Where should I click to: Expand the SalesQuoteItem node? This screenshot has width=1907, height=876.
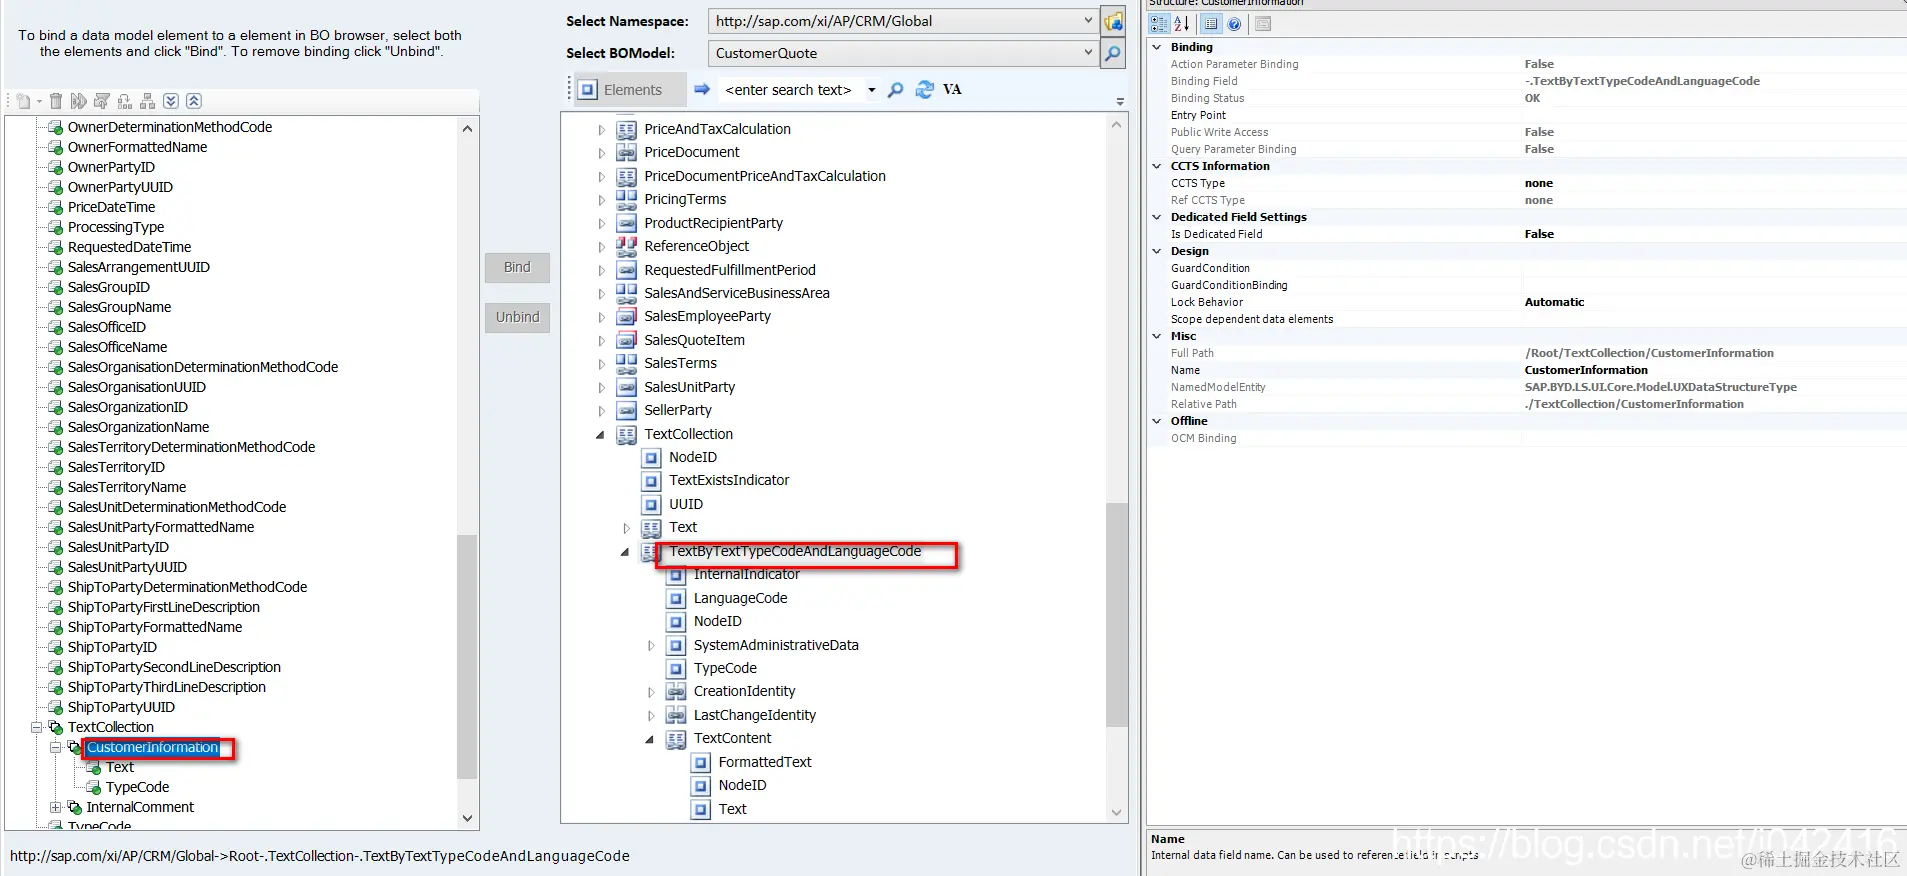point(601,341)
